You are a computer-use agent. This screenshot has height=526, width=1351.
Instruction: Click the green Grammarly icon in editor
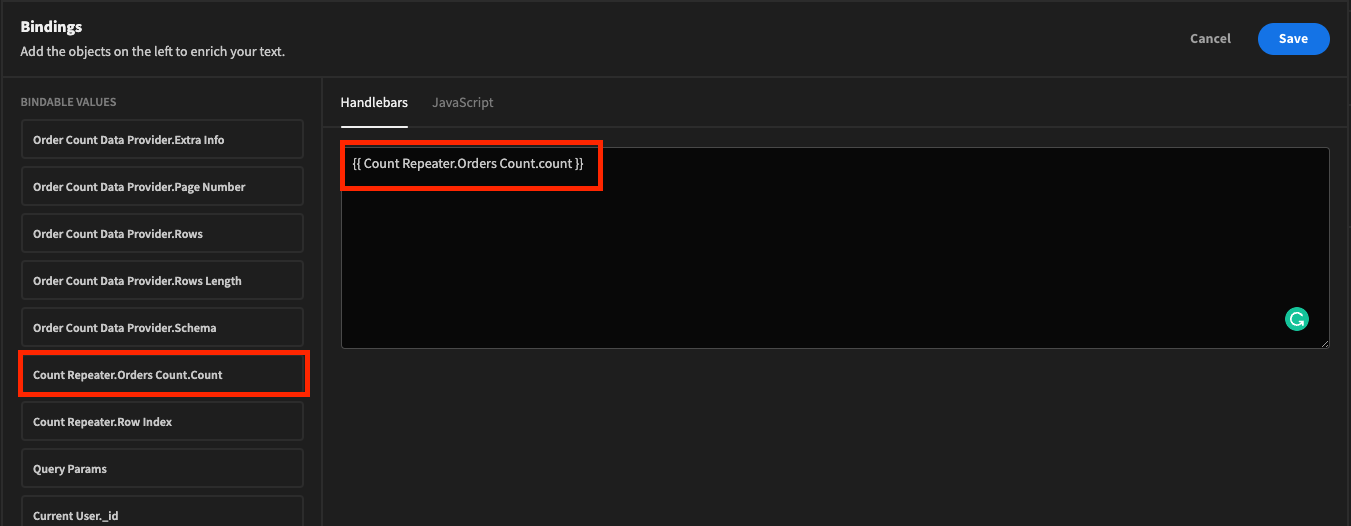click(x=1296, y=320)
